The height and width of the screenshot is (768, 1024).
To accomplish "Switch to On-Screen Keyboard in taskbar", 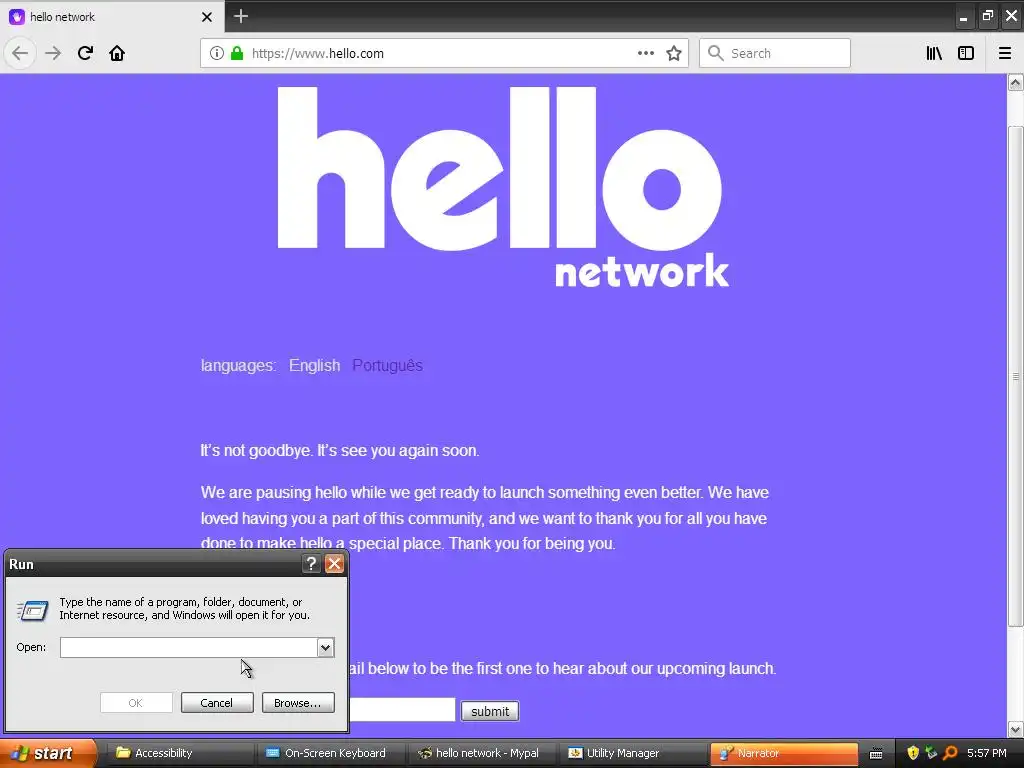I will click(x=331, y=753).
